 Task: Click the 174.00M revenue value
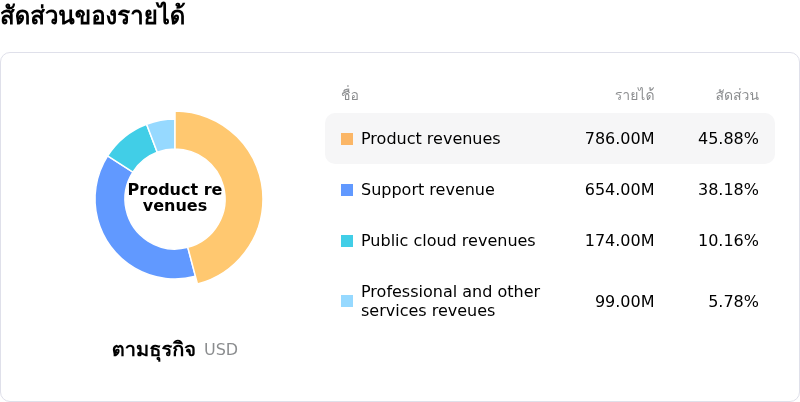(x=619, y=241)
